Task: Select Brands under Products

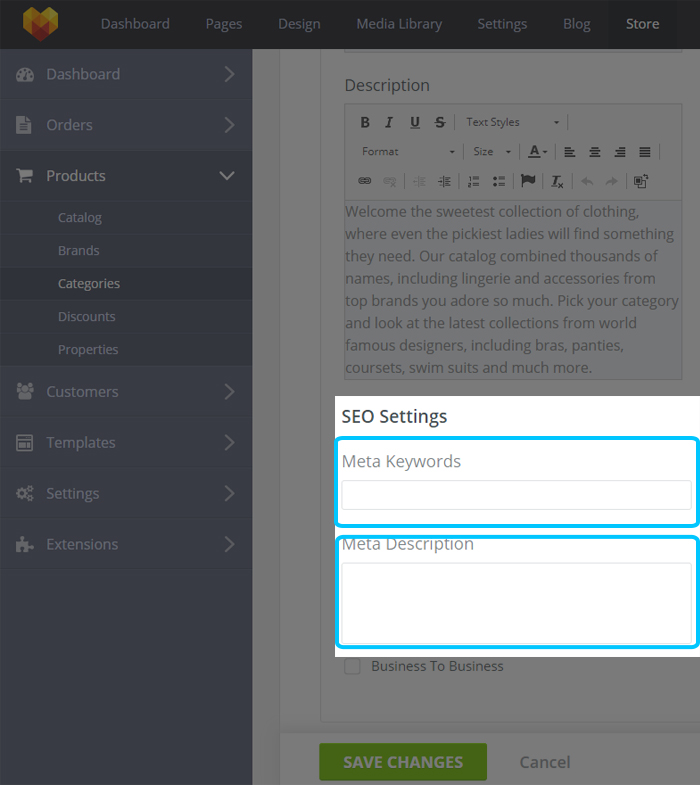Action: tap(79, 250)
